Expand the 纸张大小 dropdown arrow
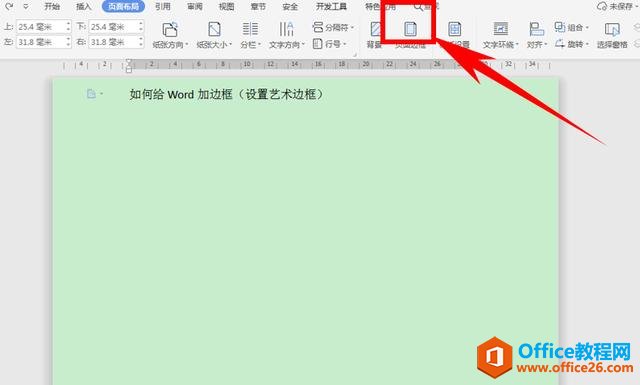 point(231,45)
